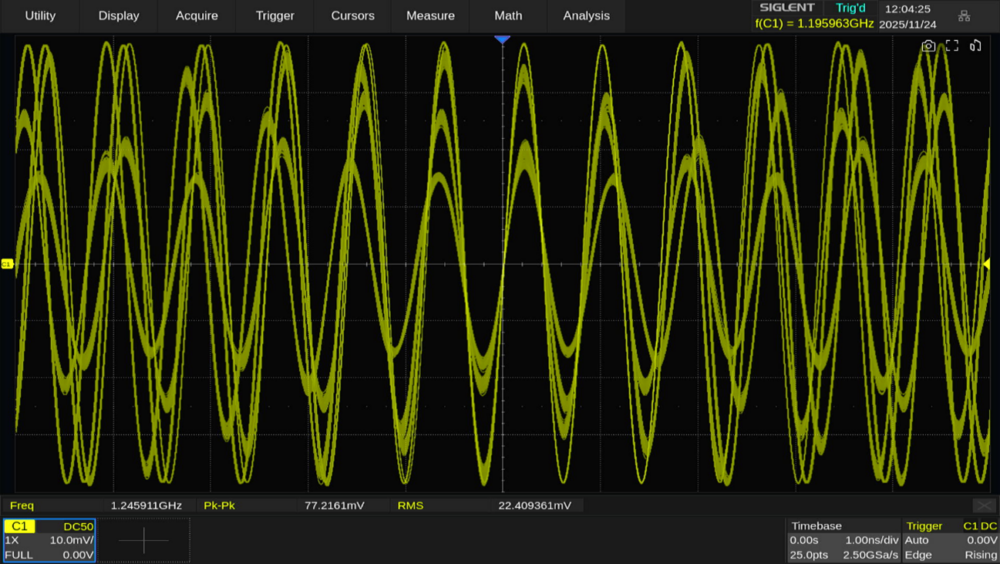The height and width of the screenshot is (564, 1000).
Task: Open the LAN network status icon
Action: [964, 16]
